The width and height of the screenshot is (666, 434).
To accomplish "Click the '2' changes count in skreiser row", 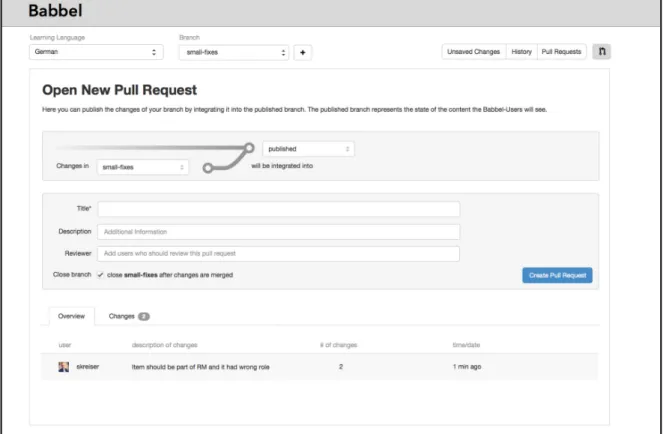I will coord(341,366).
